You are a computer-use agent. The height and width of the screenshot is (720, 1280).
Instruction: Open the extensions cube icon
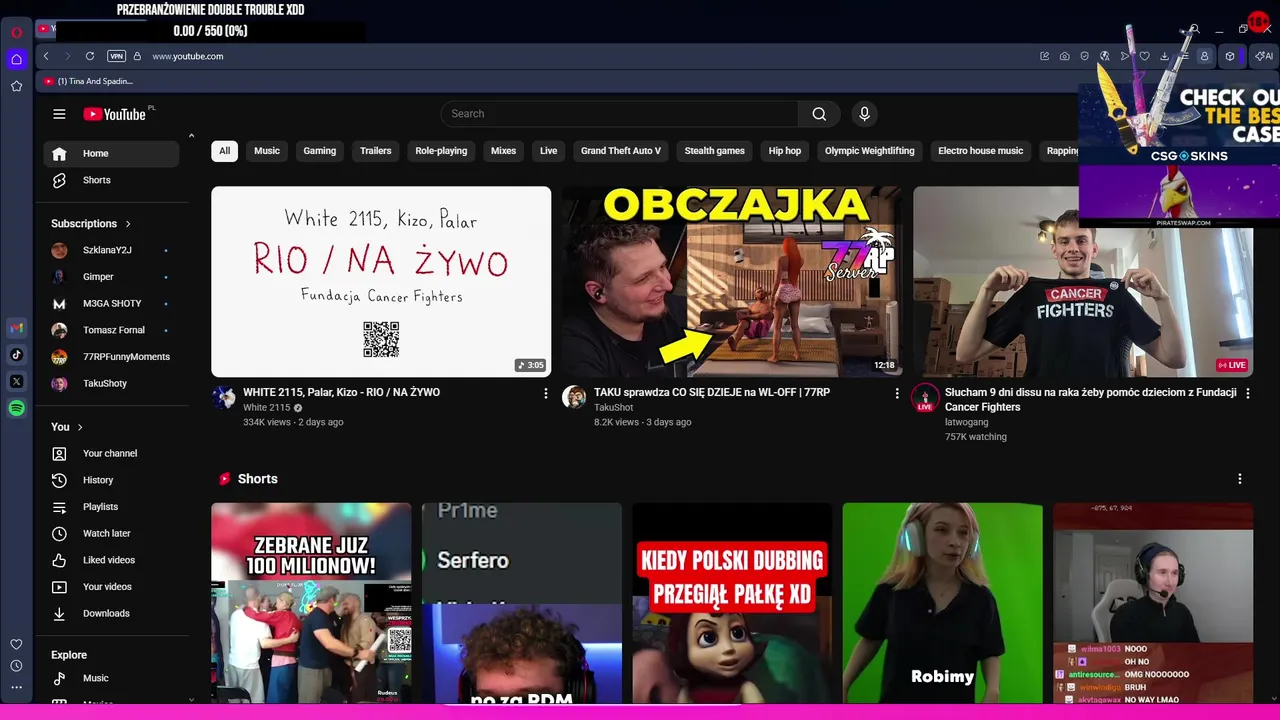(x=1230, y=56)
